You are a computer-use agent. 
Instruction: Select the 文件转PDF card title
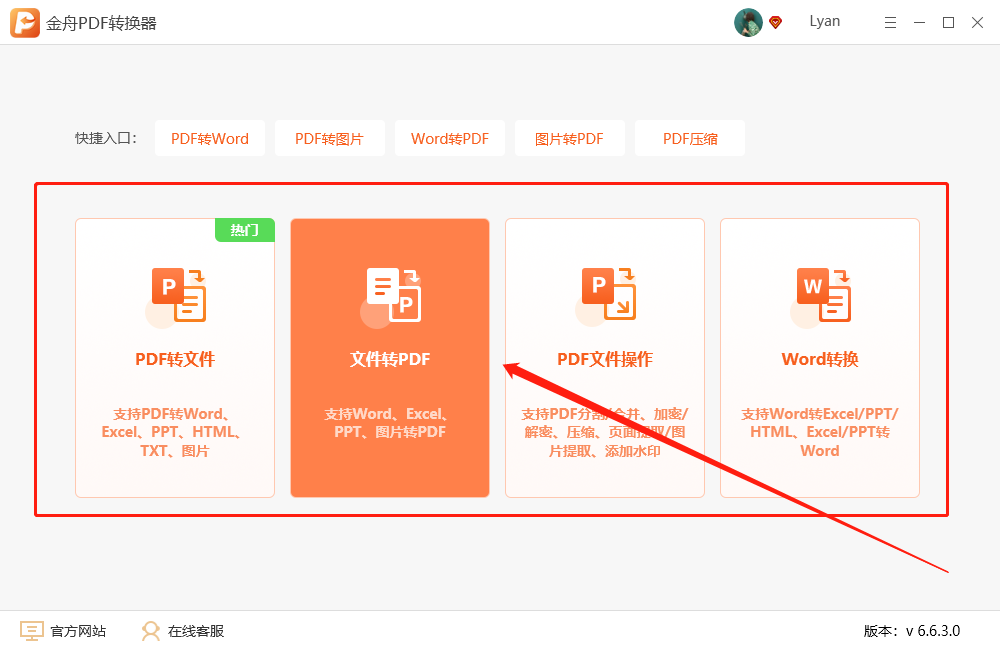[390, 359]
